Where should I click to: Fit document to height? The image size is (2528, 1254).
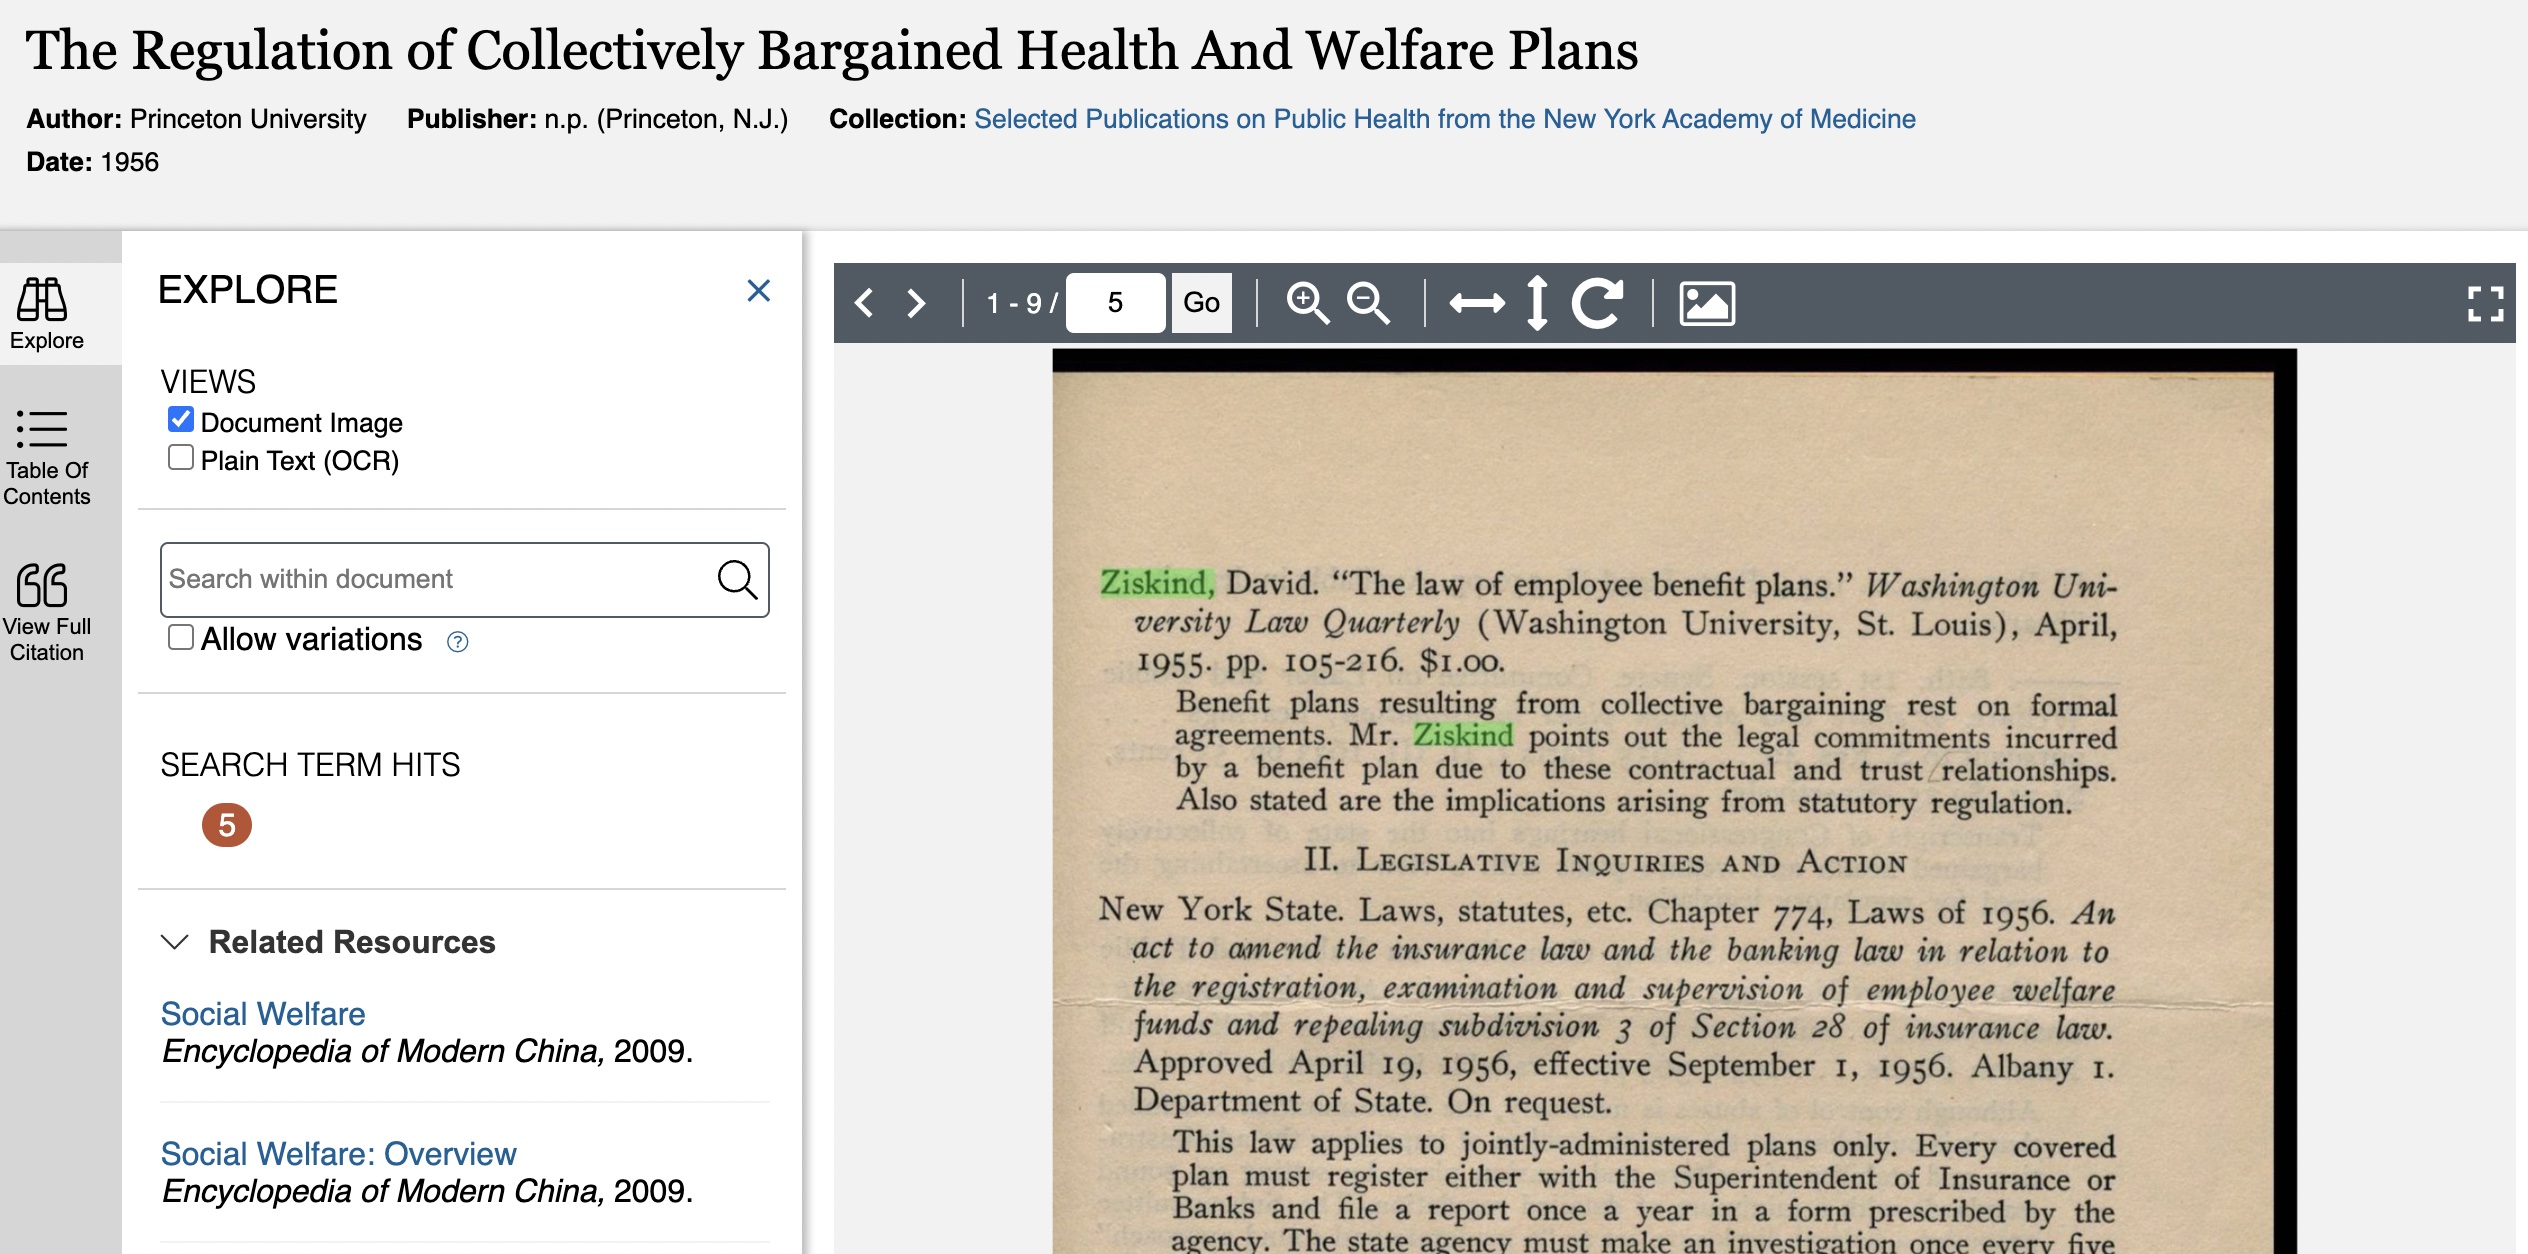(1537, 303)
